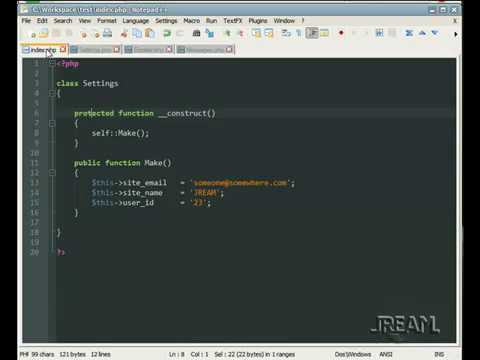Click the 'public function Make()' line
Image resolution: width=480 pixels, height=360 pixels.
(122, 163)
